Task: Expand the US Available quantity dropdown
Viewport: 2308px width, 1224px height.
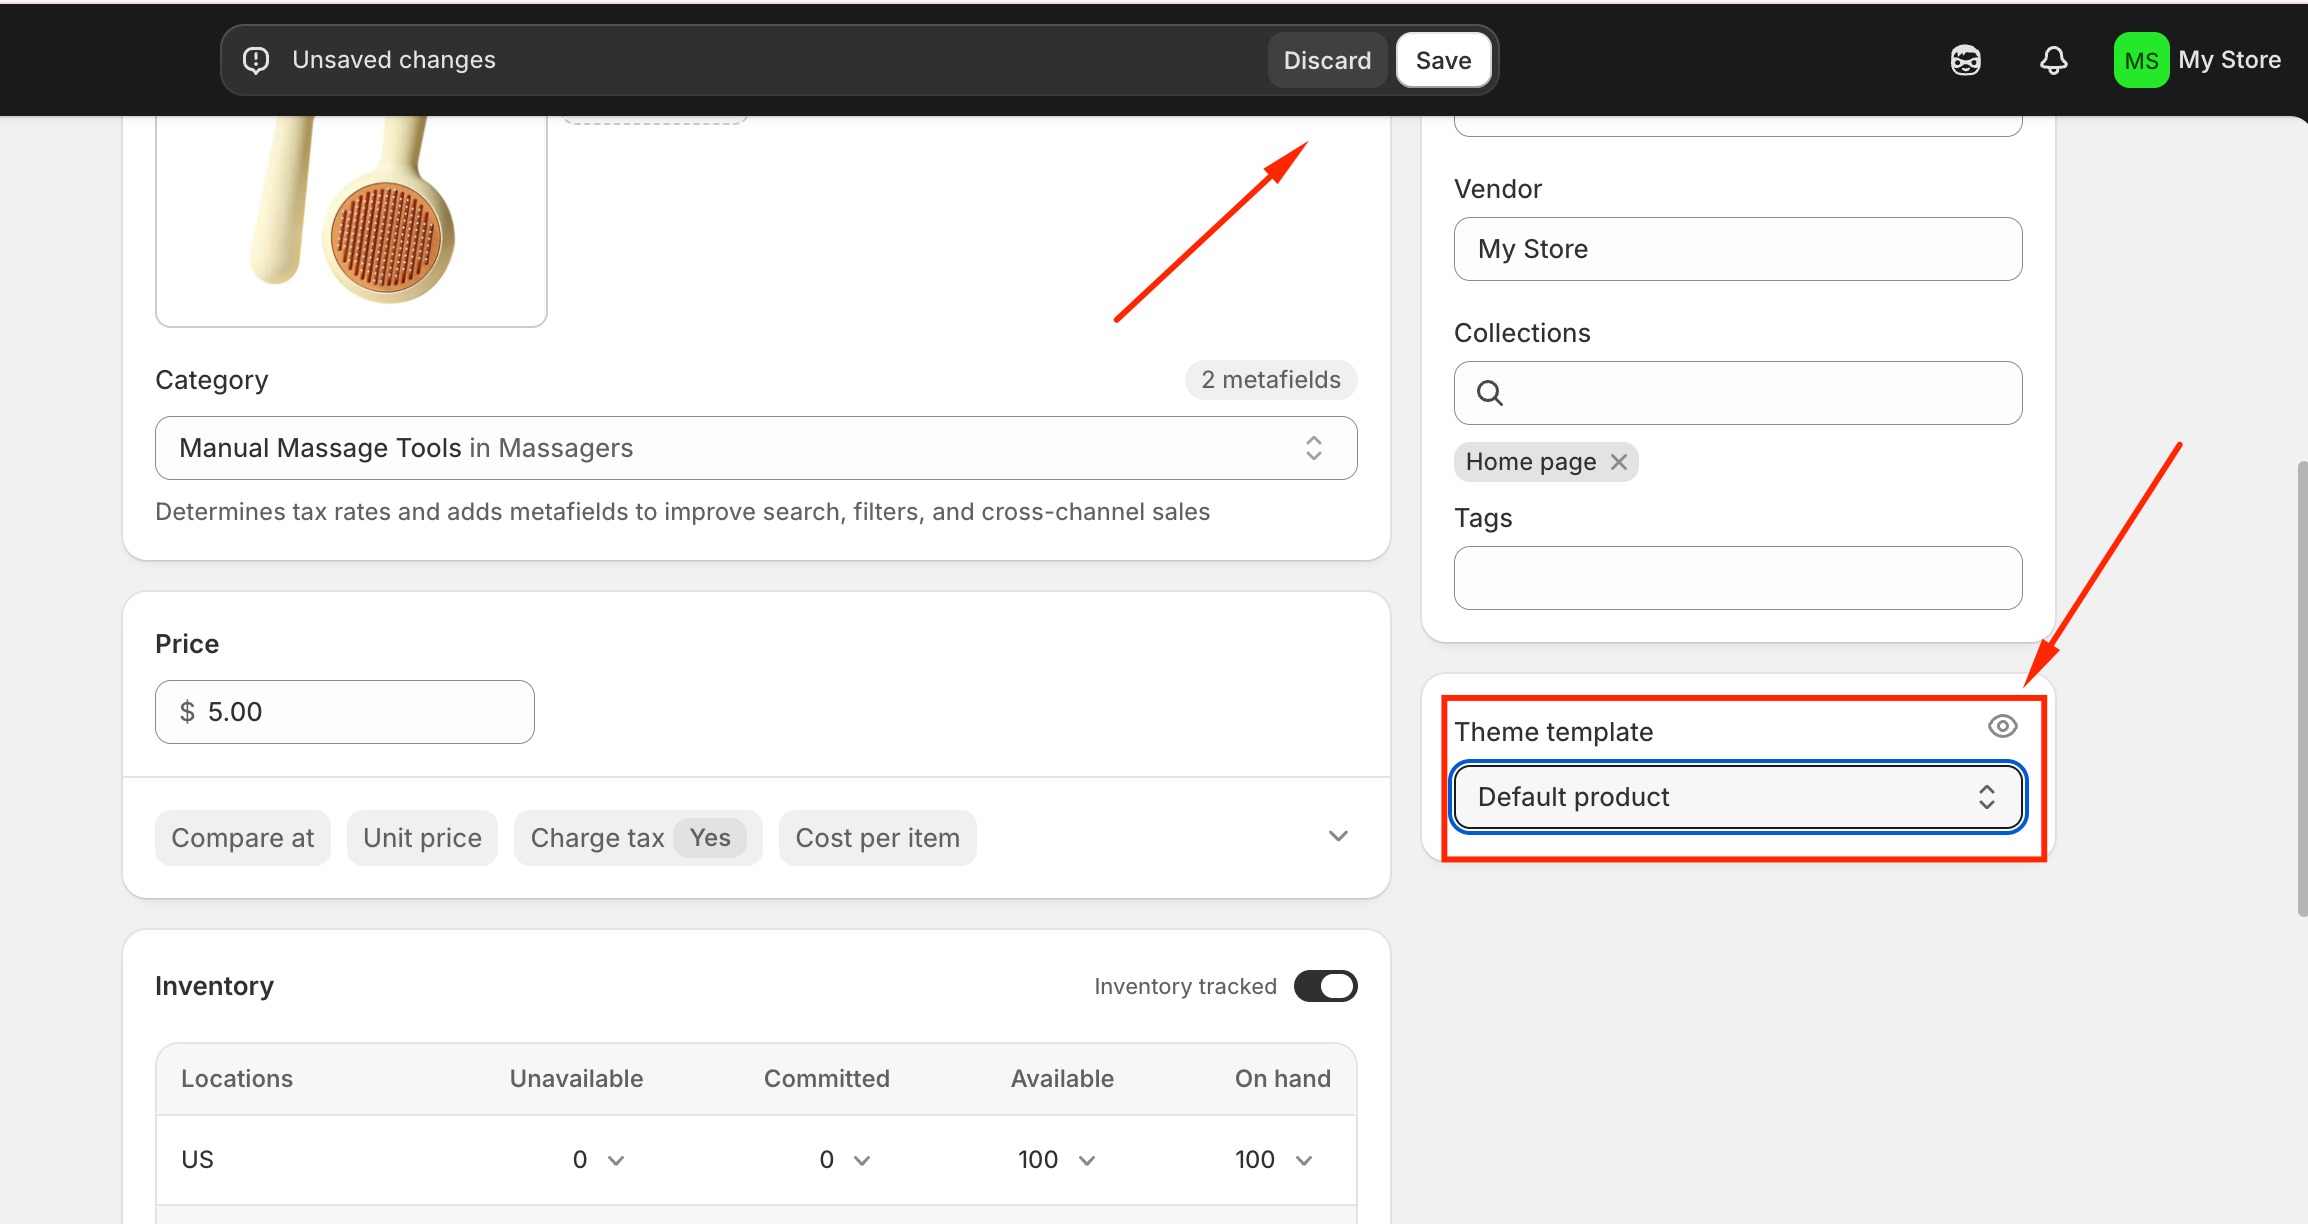Action: coord(1087,1160)
